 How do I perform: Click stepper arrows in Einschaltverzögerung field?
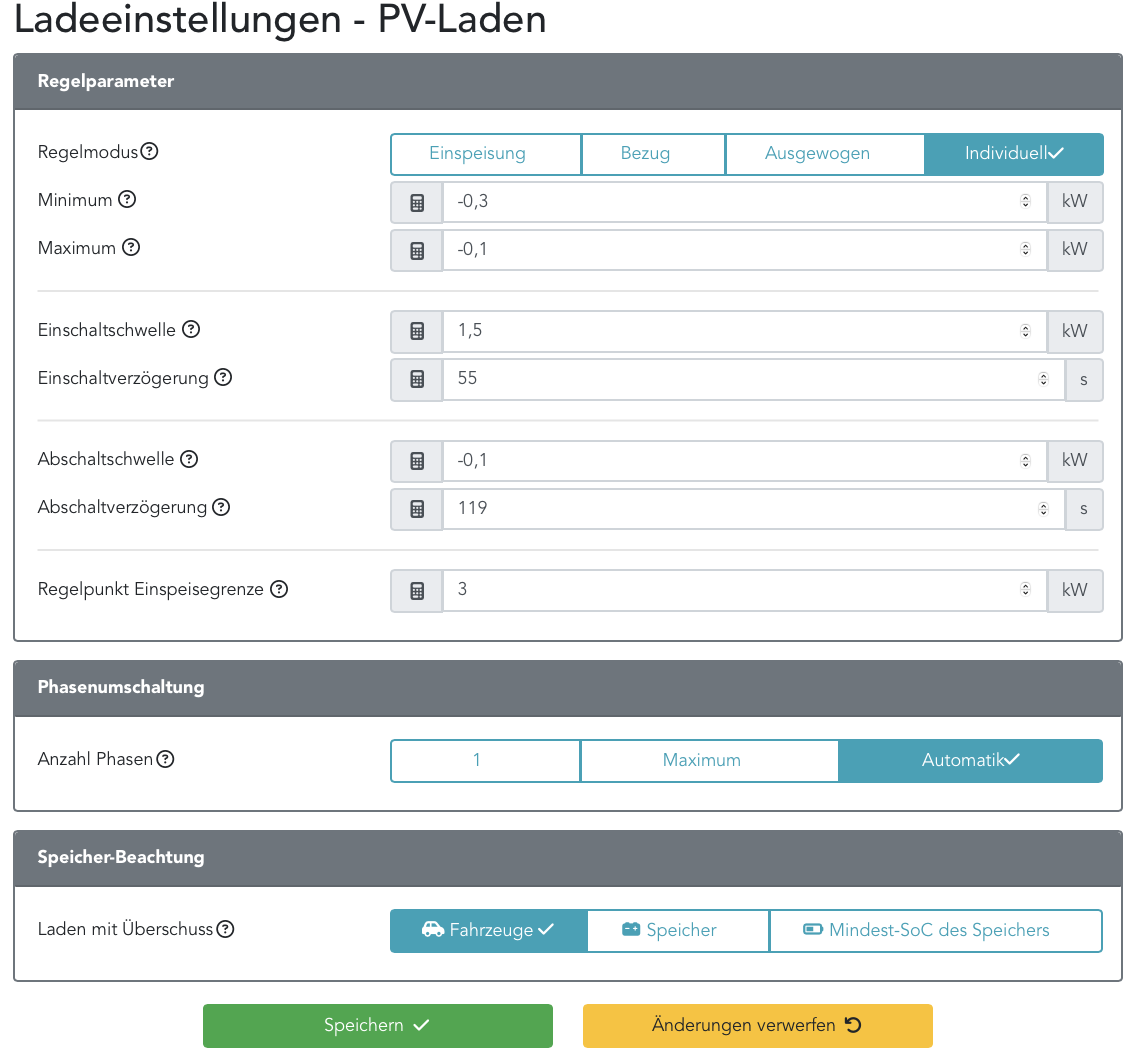point(1043,379)
